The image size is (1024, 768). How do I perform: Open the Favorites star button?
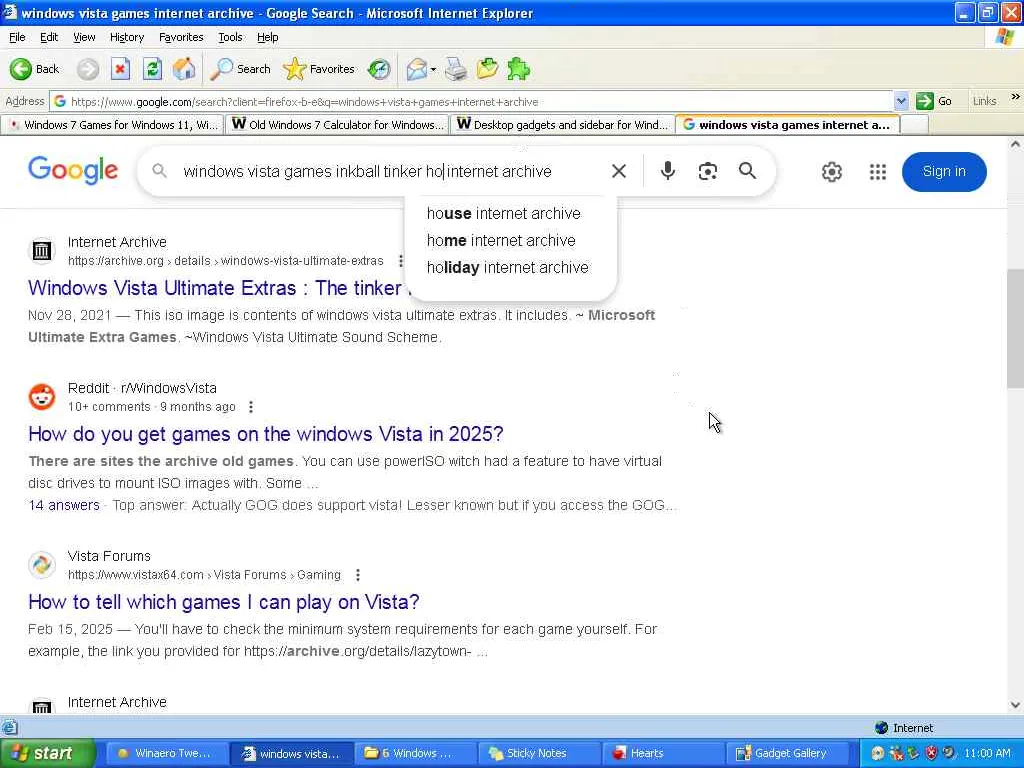[319, 69]
